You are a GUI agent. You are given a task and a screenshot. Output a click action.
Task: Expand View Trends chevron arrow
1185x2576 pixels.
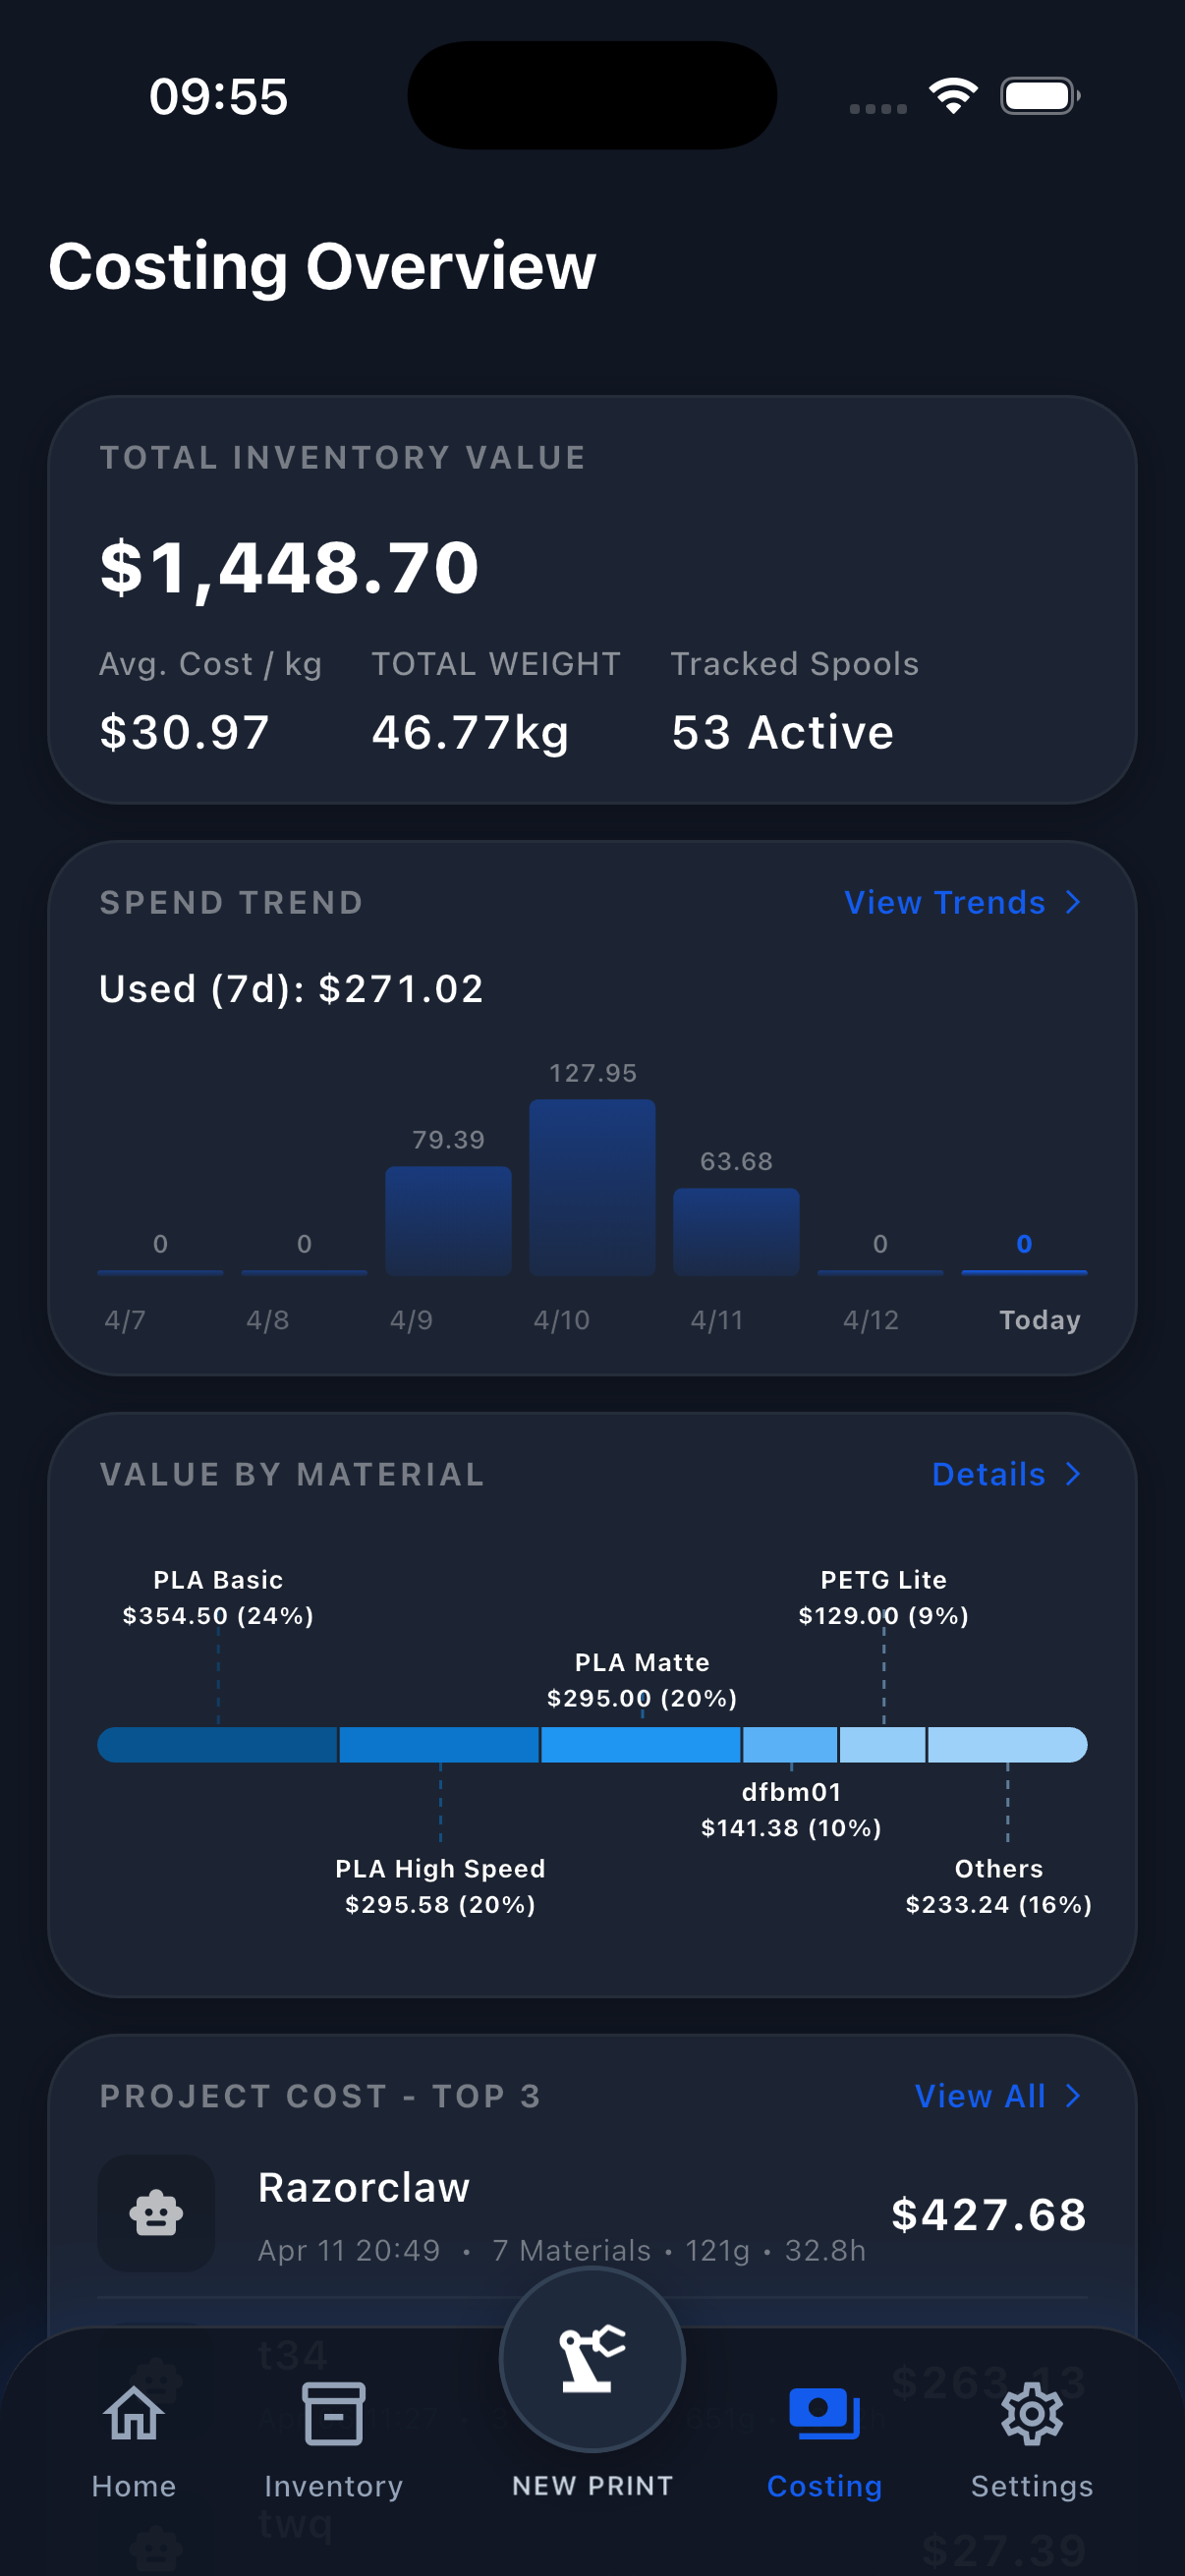click(x=1073, y=902)
